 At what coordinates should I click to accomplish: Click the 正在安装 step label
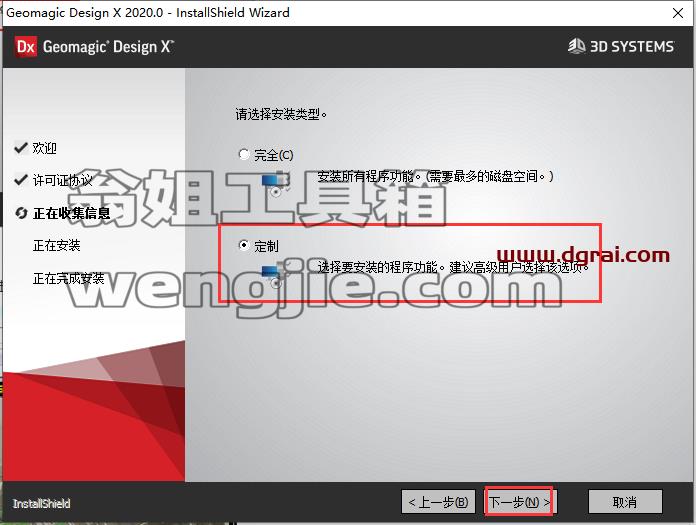[56, 245]
